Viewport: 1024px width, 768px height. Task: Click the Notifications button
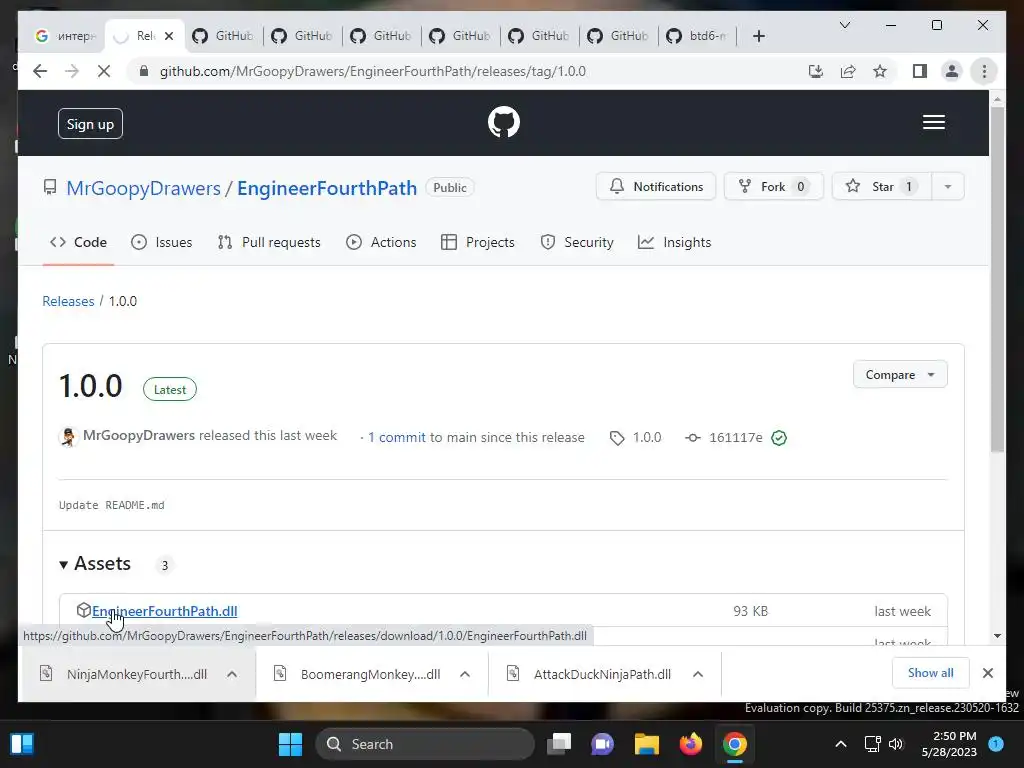coord(656,187)
